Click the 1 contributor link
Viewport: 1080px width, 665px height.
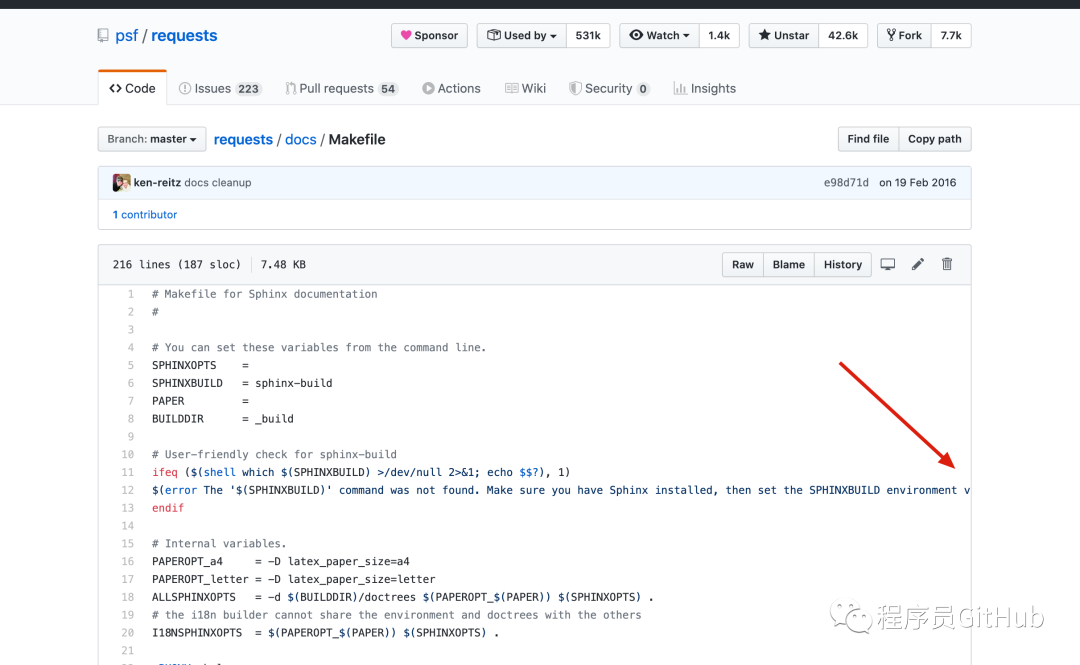[145, 214]
